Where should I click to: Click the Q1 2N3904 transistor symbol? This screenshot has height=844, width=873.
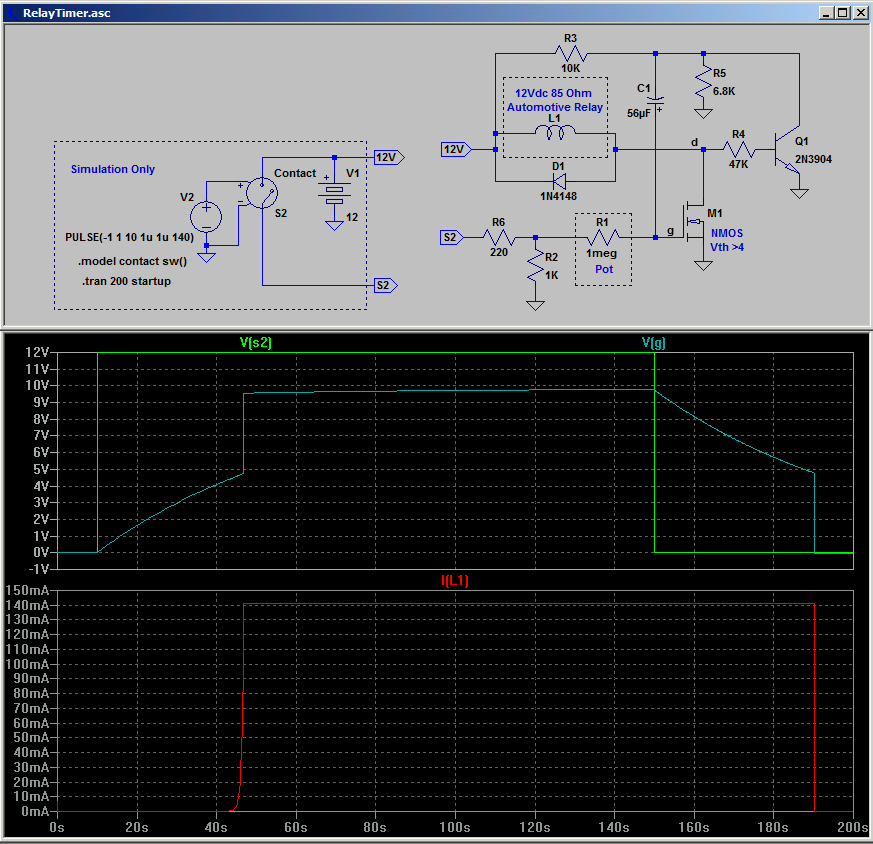[787, 150]
